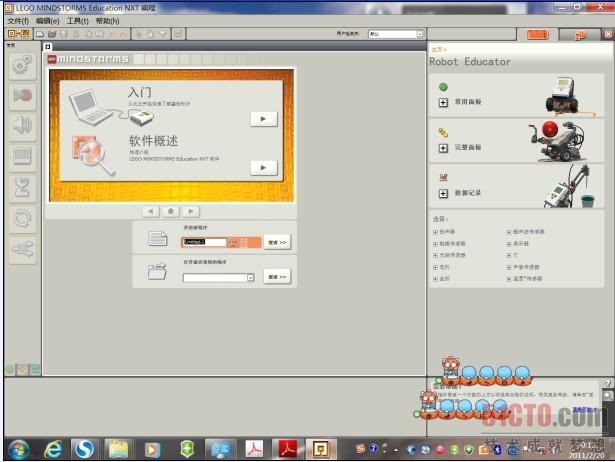Click the new program name input field
Screen dimensions: 615x462
point(204,242)
